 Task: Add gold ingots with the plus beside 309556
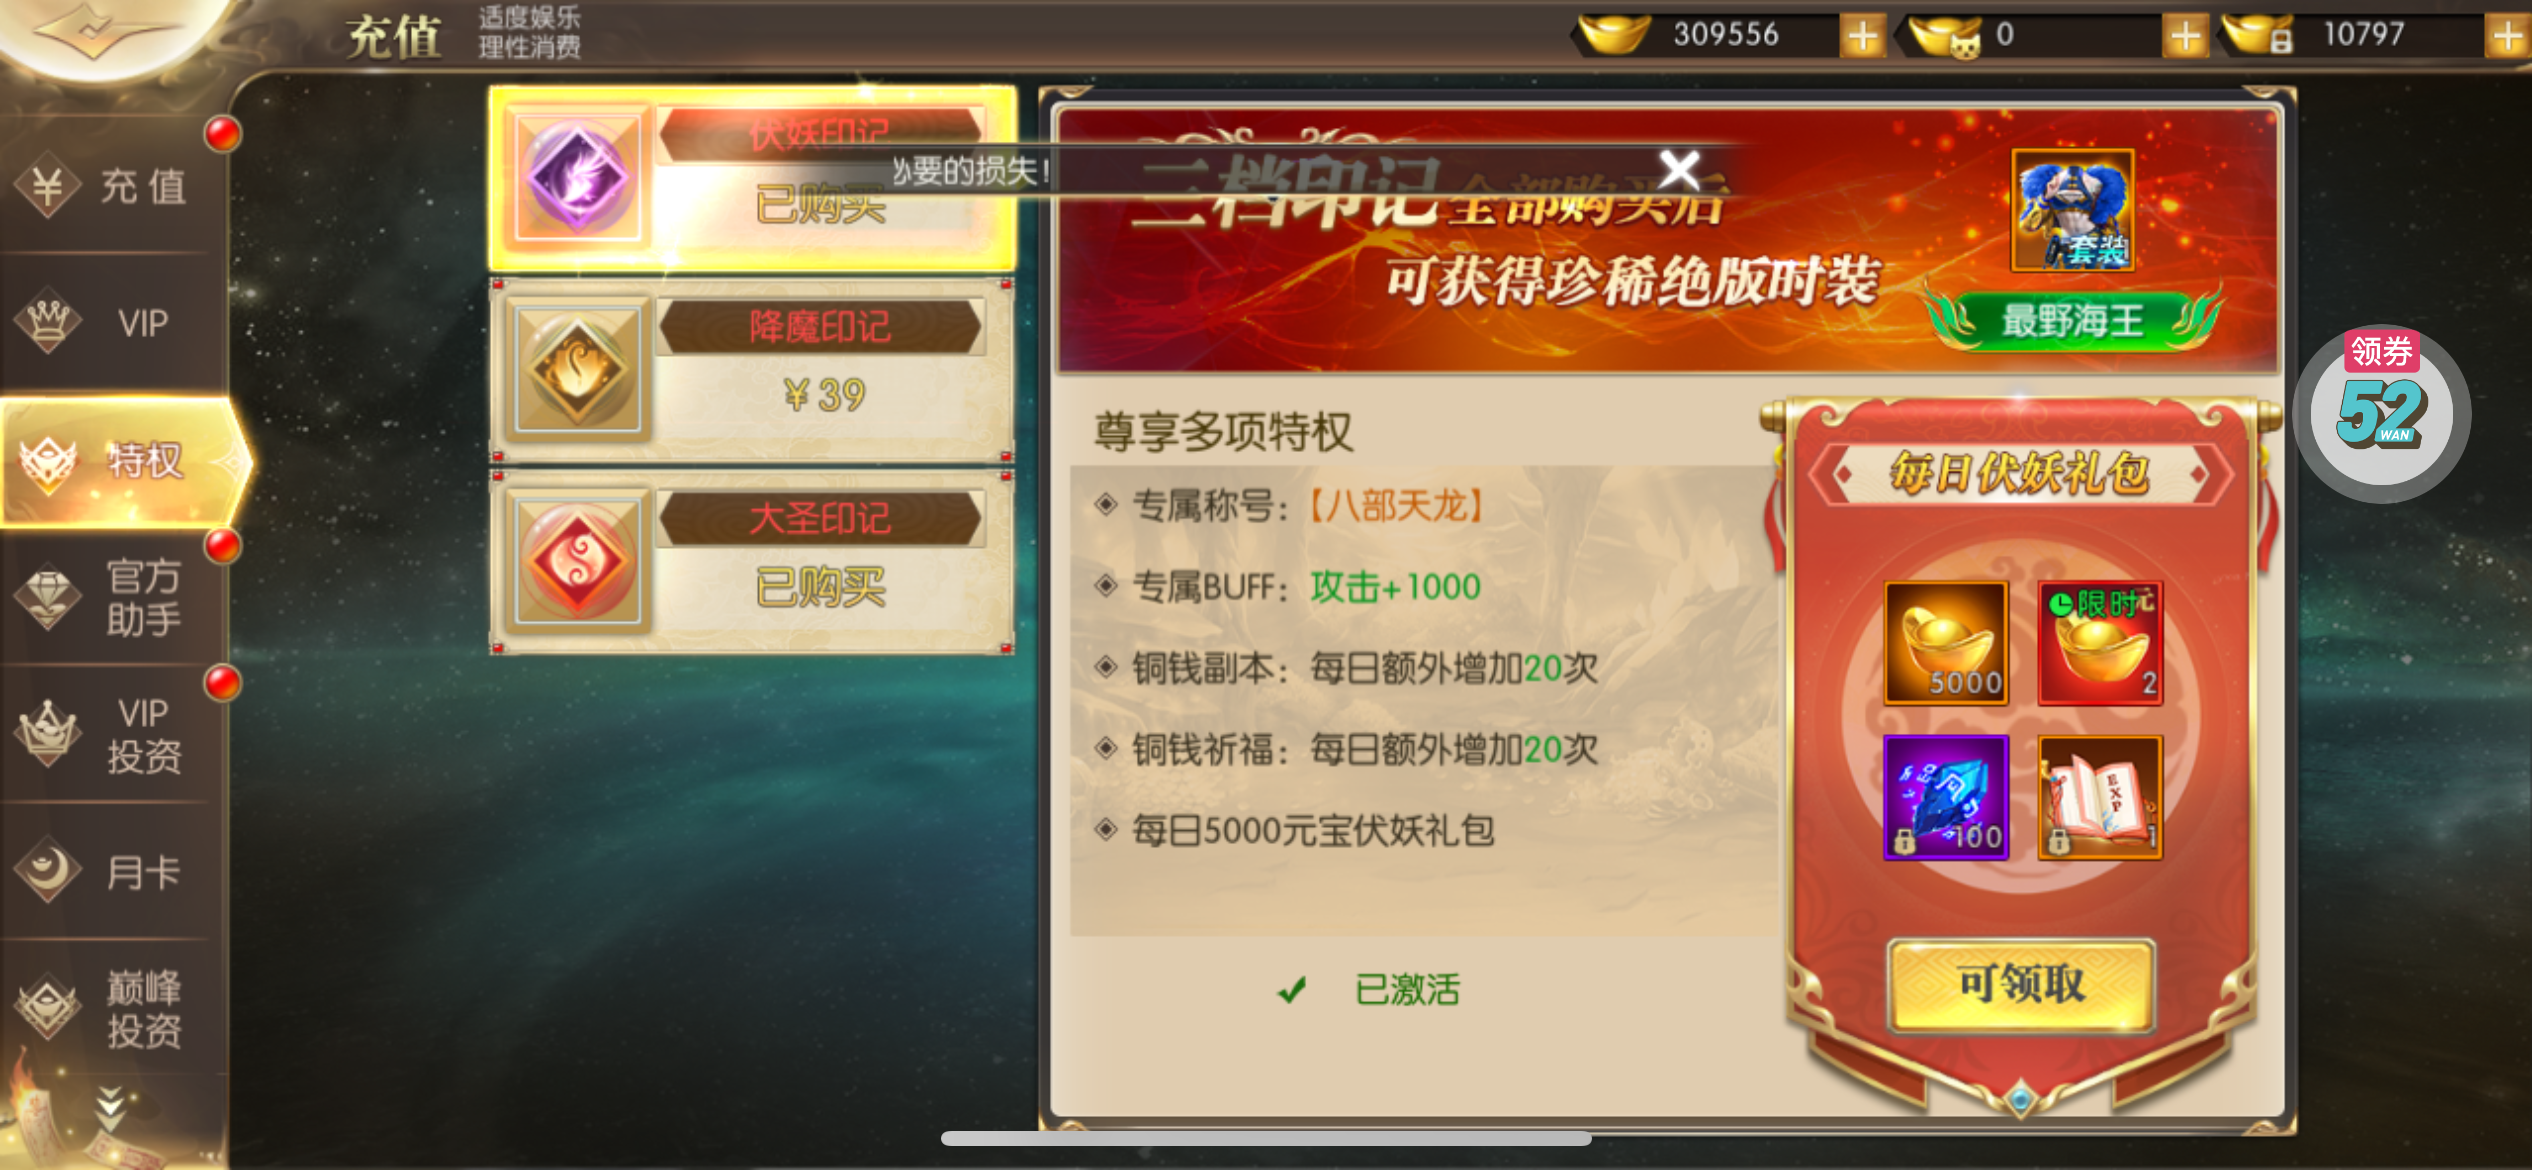1862,37
